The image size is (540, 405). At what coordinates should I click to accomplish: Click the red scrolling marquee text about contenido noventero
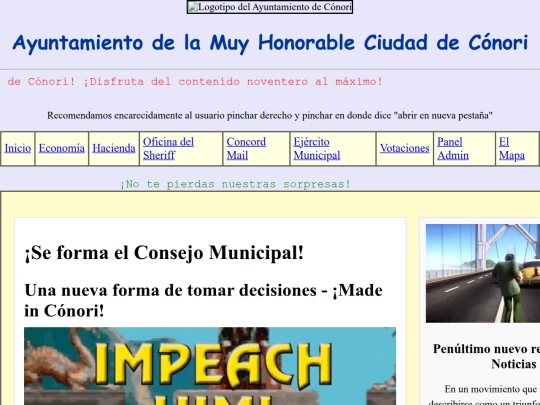(195, 82)
